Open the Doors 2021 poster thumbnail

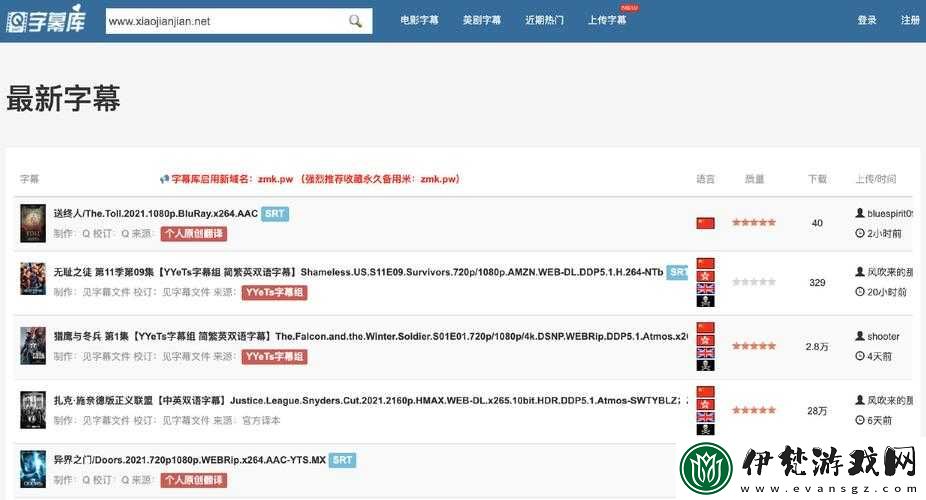[32, 469]
